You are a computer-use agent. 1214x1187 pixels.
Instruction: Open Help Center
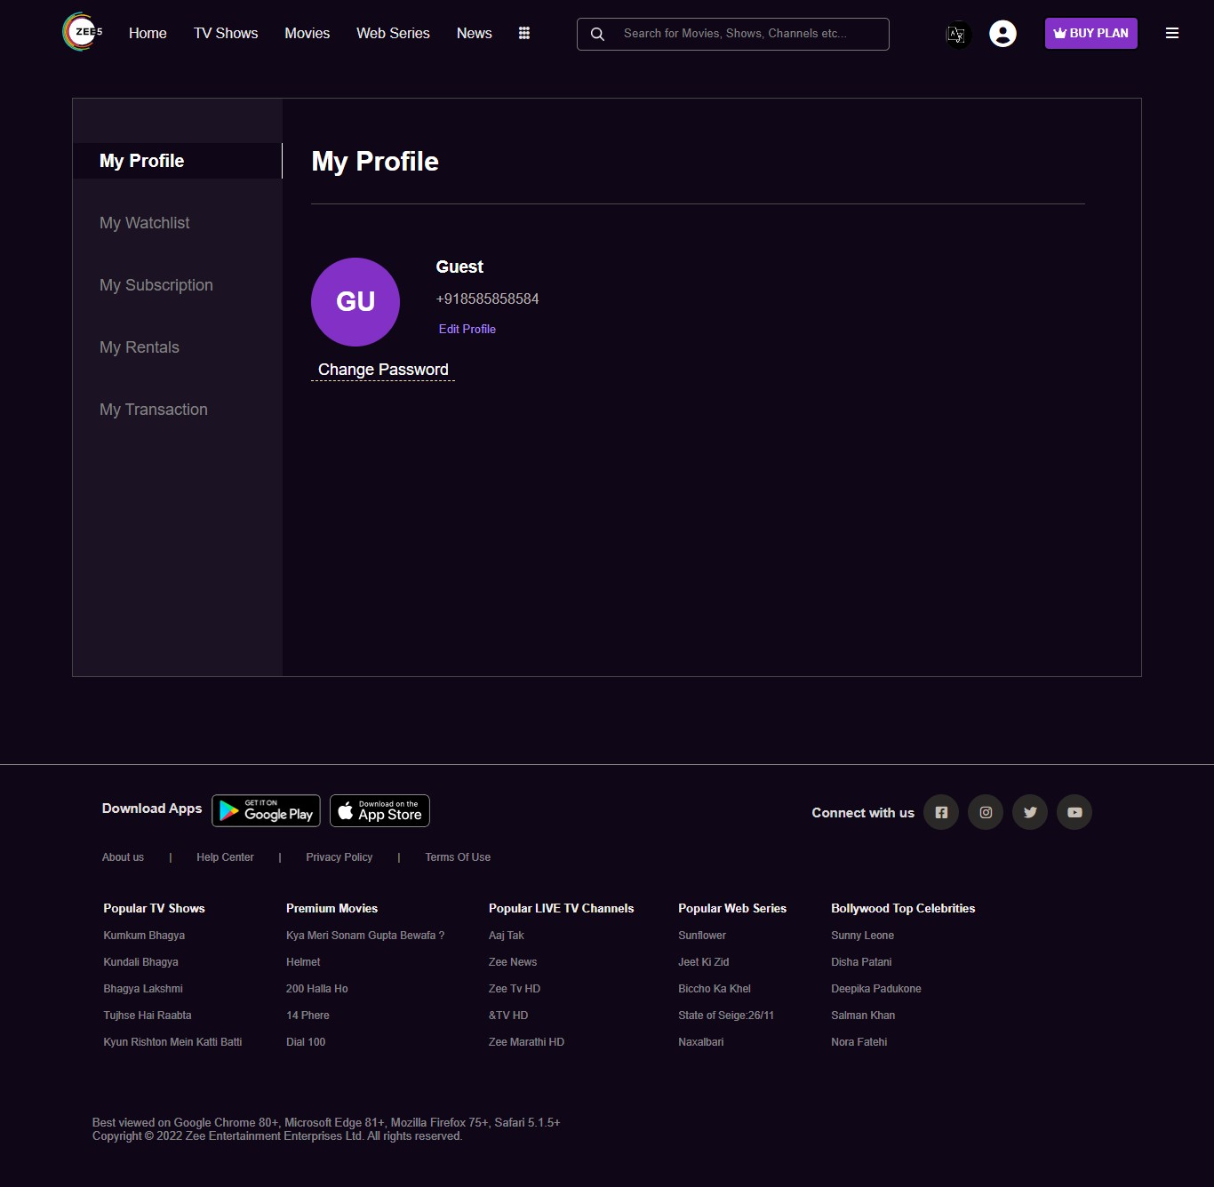[x=225, y=857]
